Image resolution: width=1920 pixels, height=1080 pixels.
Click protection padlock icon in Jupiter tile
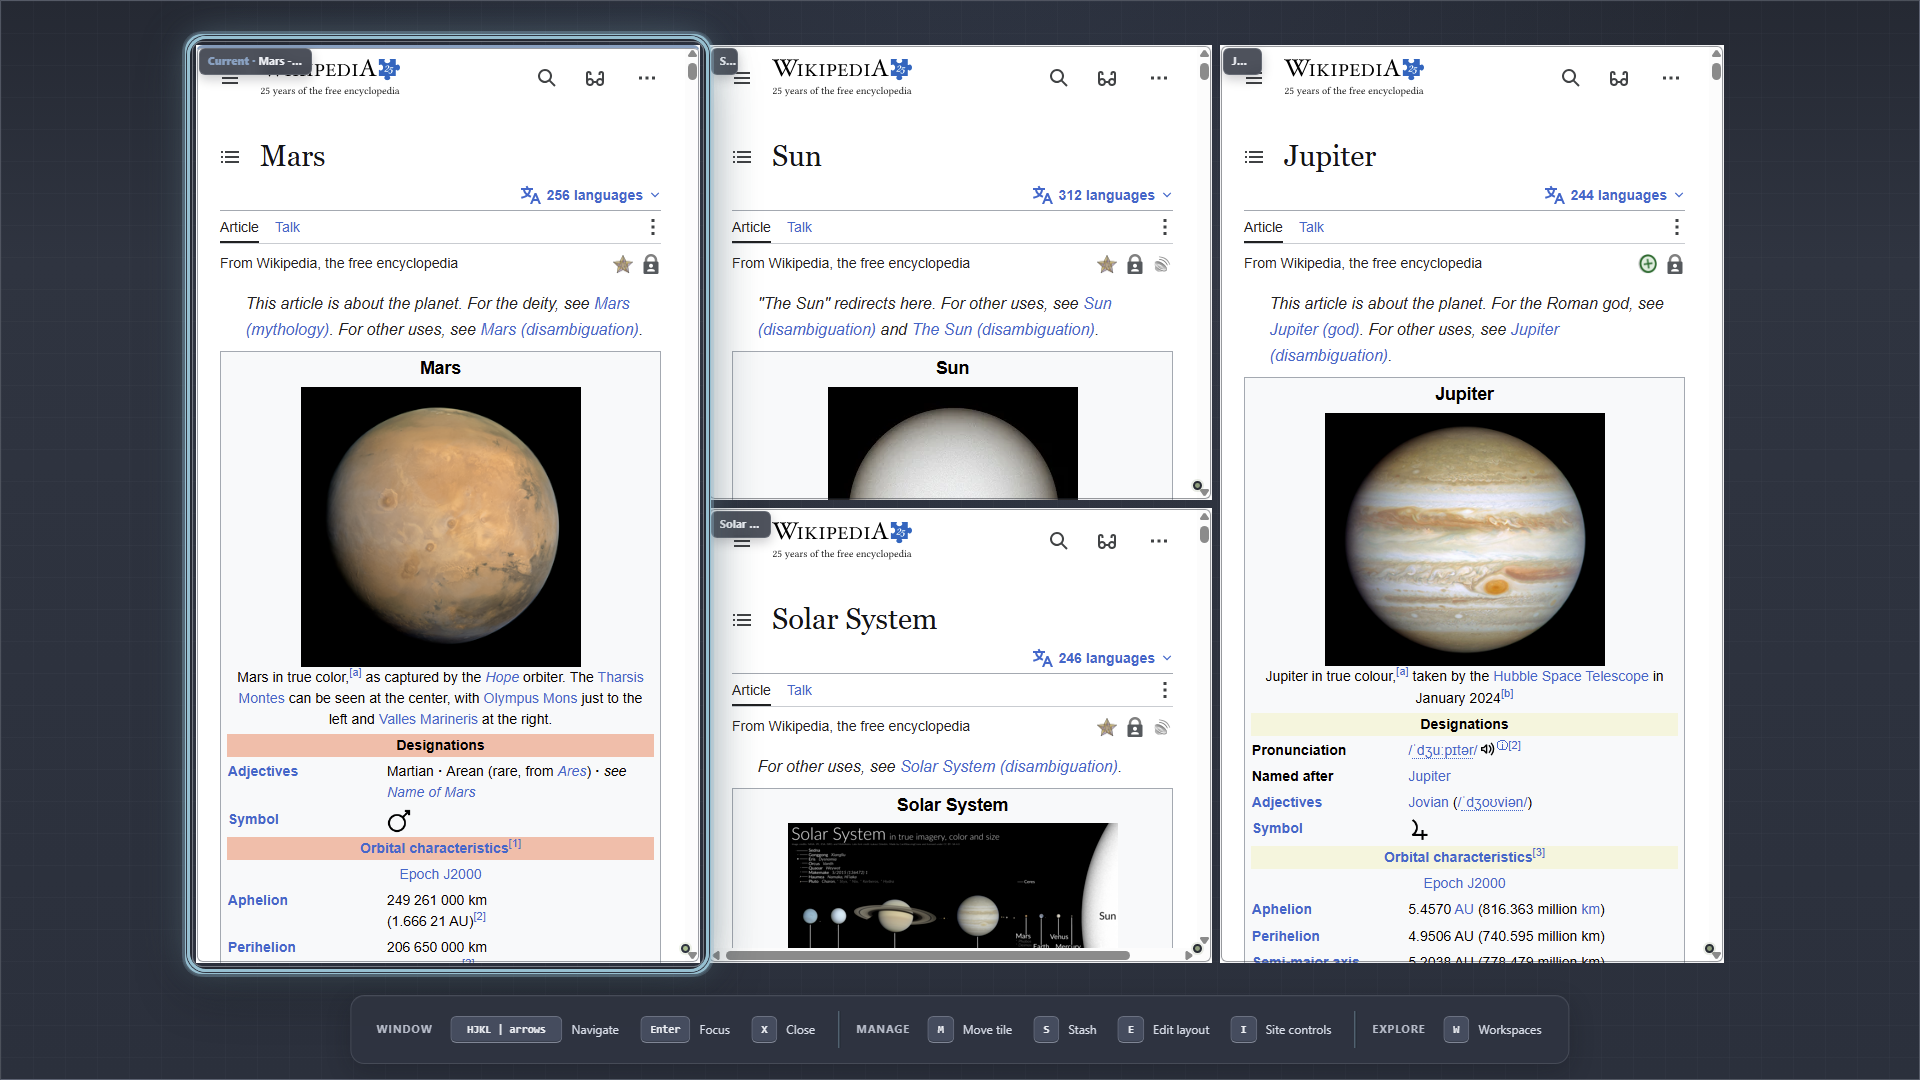pyautogui.click(x=1675, y=264)
